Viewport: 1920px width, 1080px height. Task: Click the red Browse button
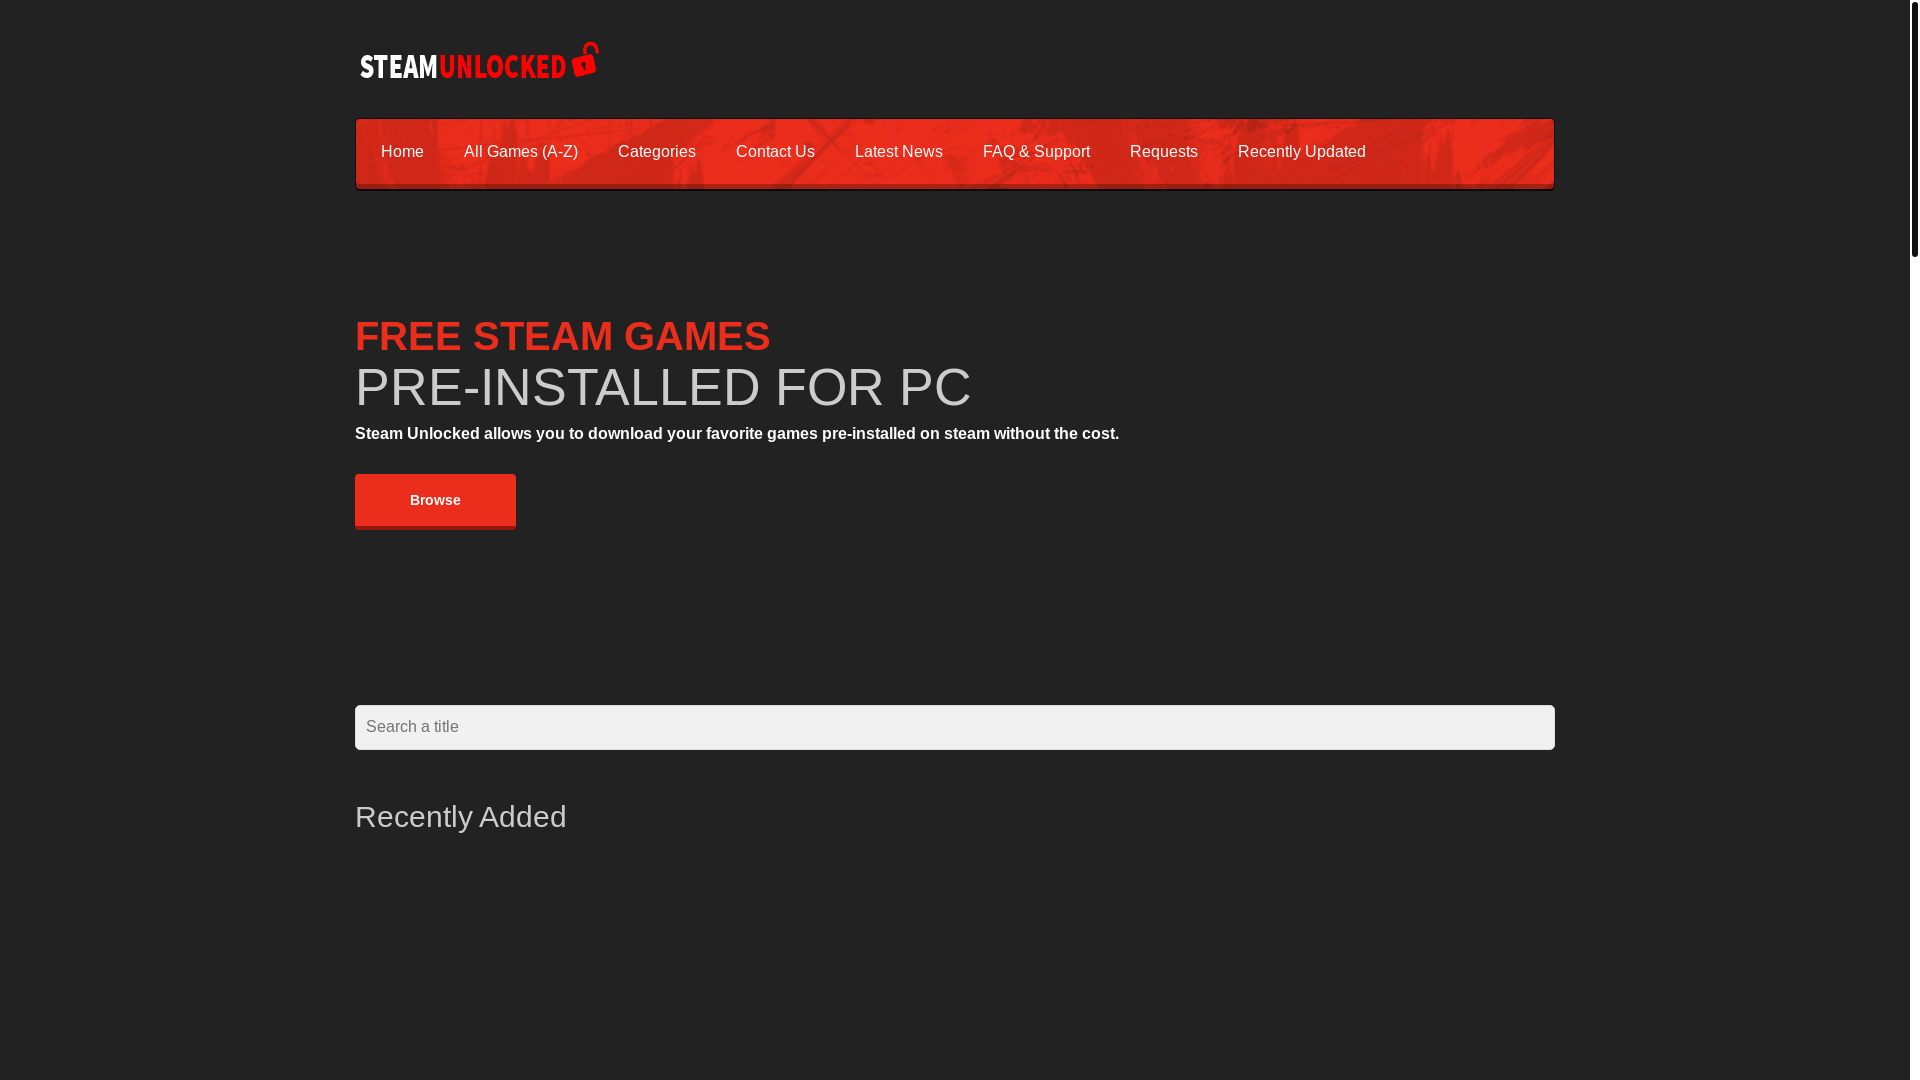coord(435,501)
